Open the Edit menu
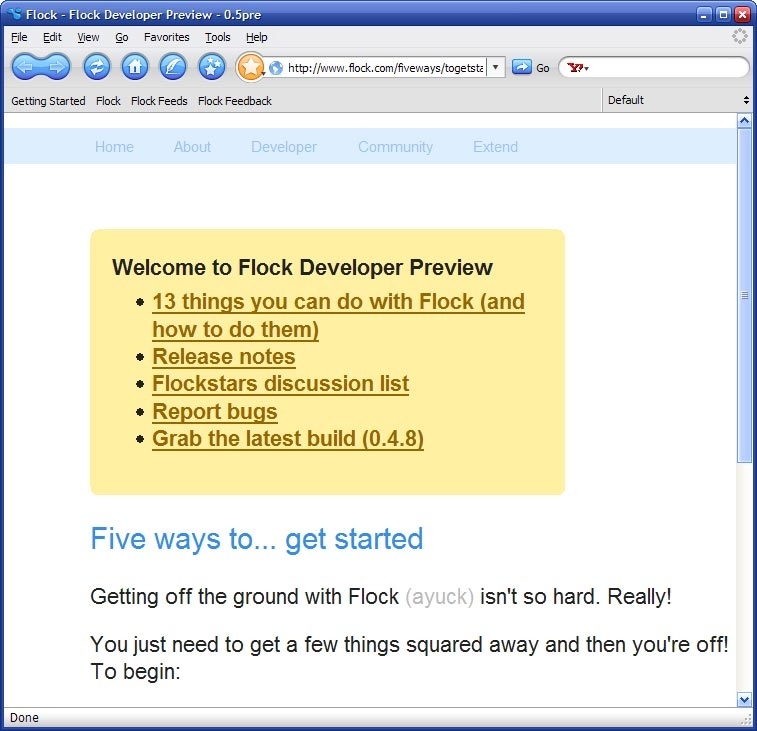This screenshot has height=731, width=757. (x=52, y=37)
